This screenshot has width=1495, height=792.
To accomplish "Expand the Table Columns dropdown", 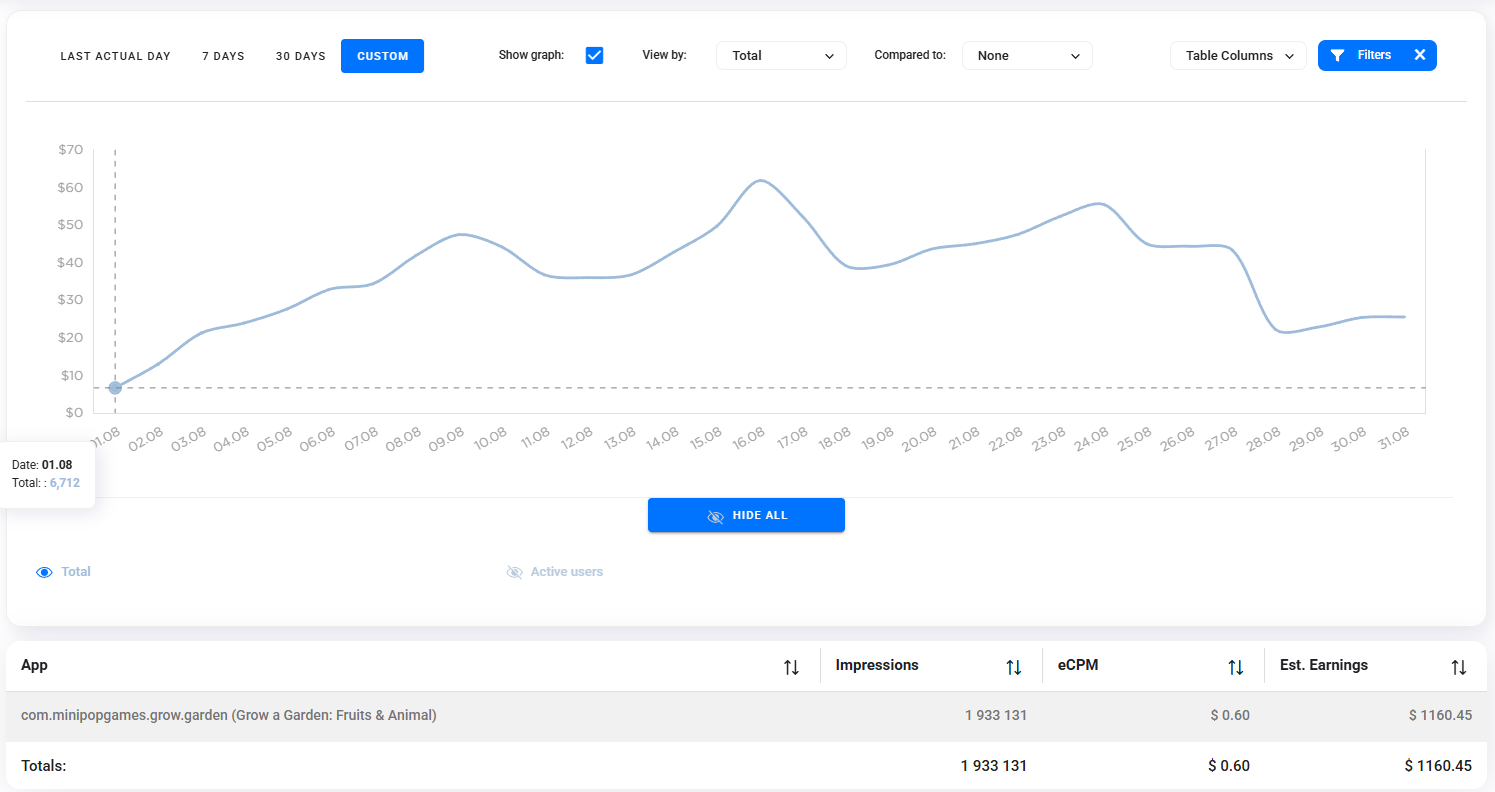I will tap(1238, 56).
